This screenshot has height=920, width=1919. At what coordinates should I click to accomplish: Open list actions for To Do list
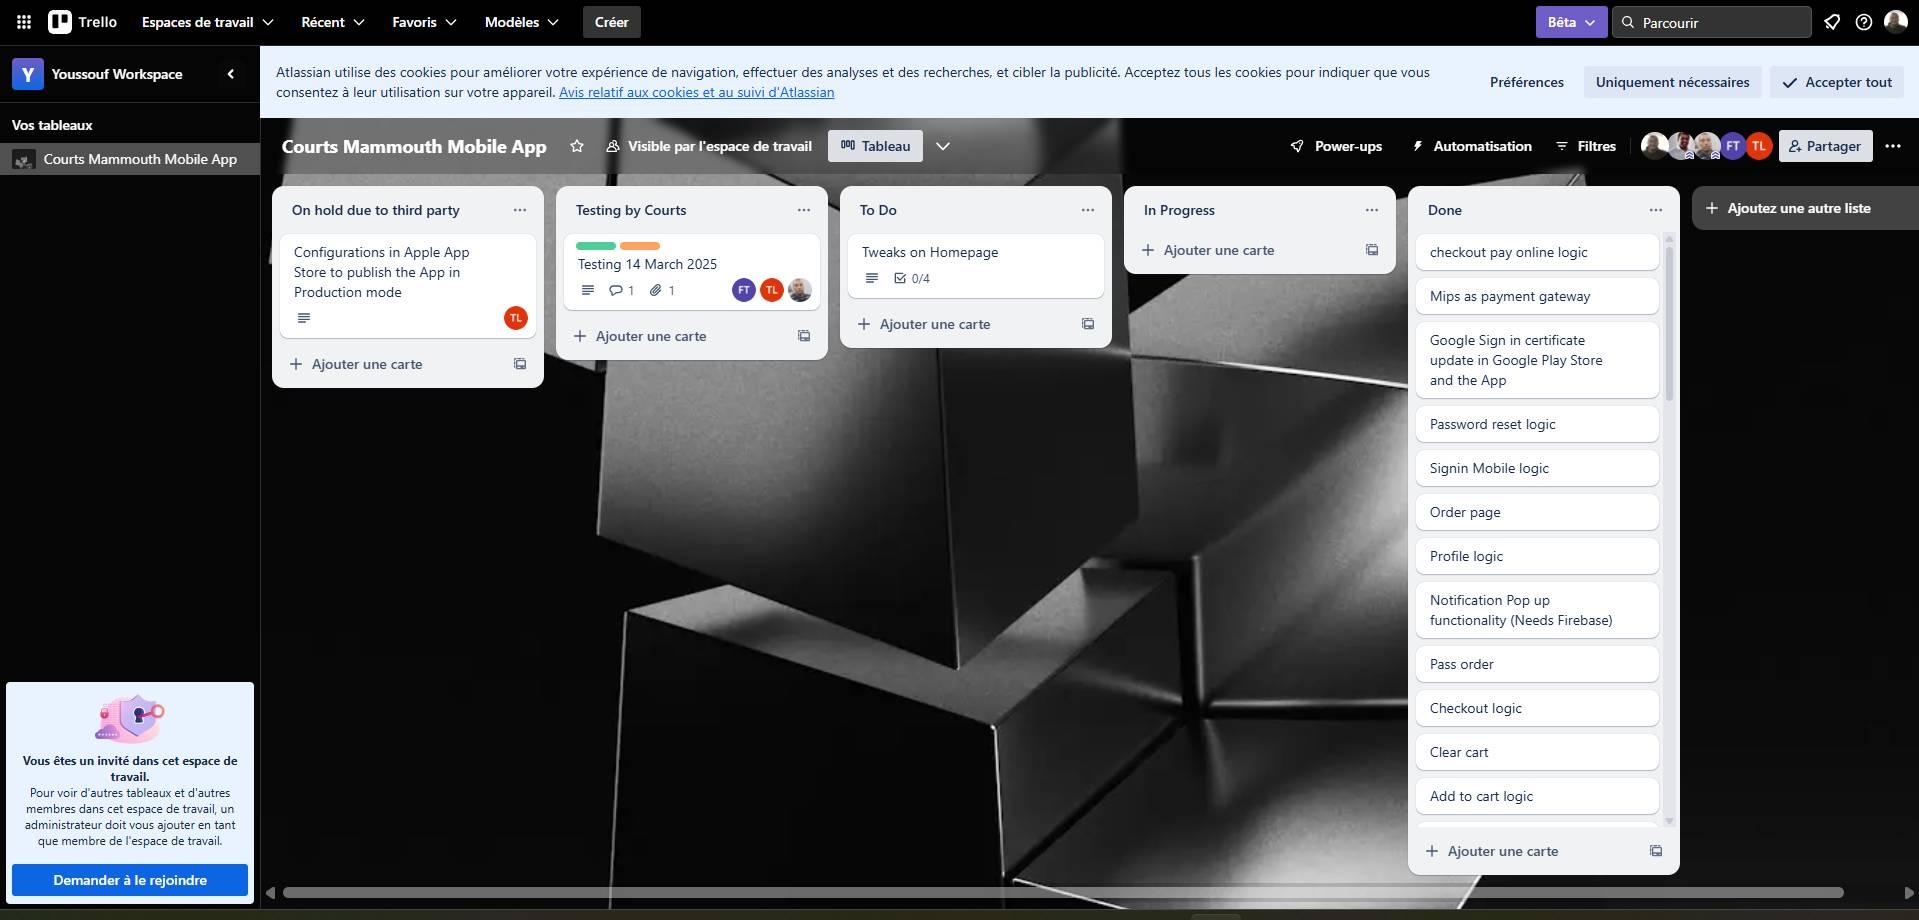(1087, 210)
